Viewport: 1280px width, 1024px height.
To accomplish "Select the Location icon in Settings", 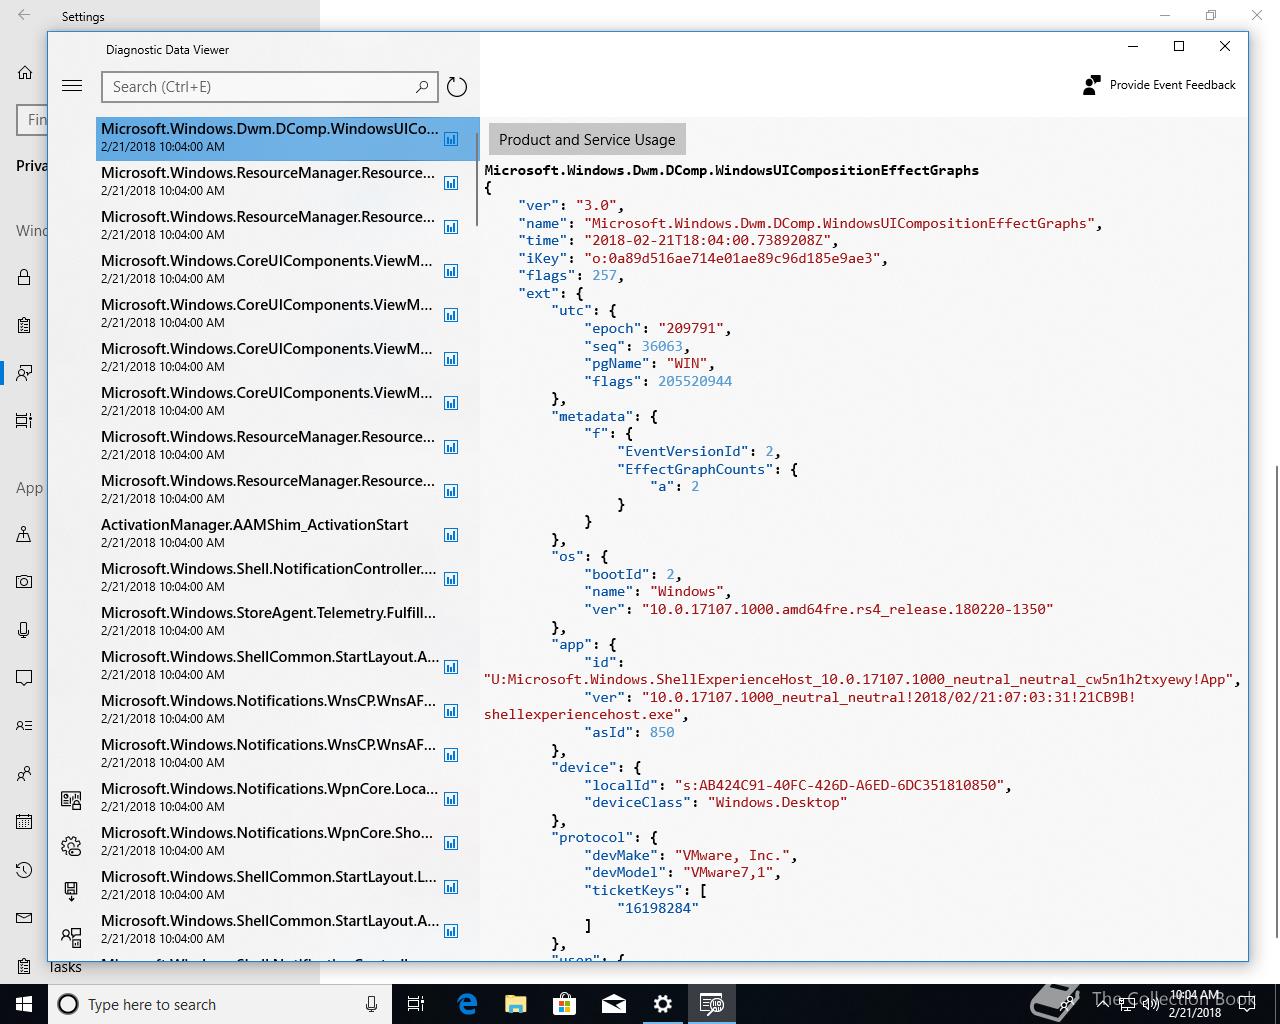I will [x=24, y=534].
